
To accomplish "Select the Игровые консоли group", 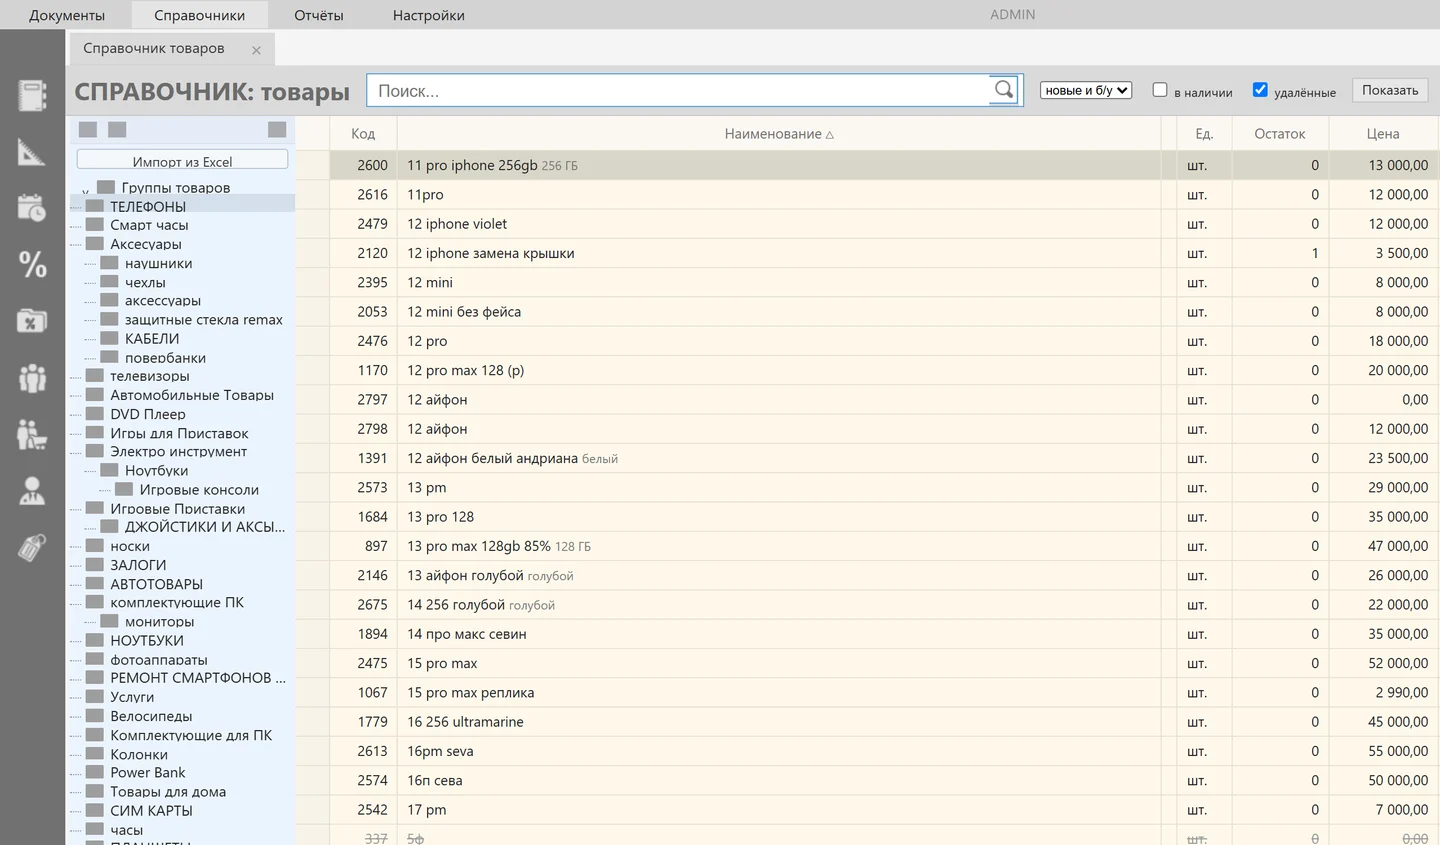I will (199, 489).
